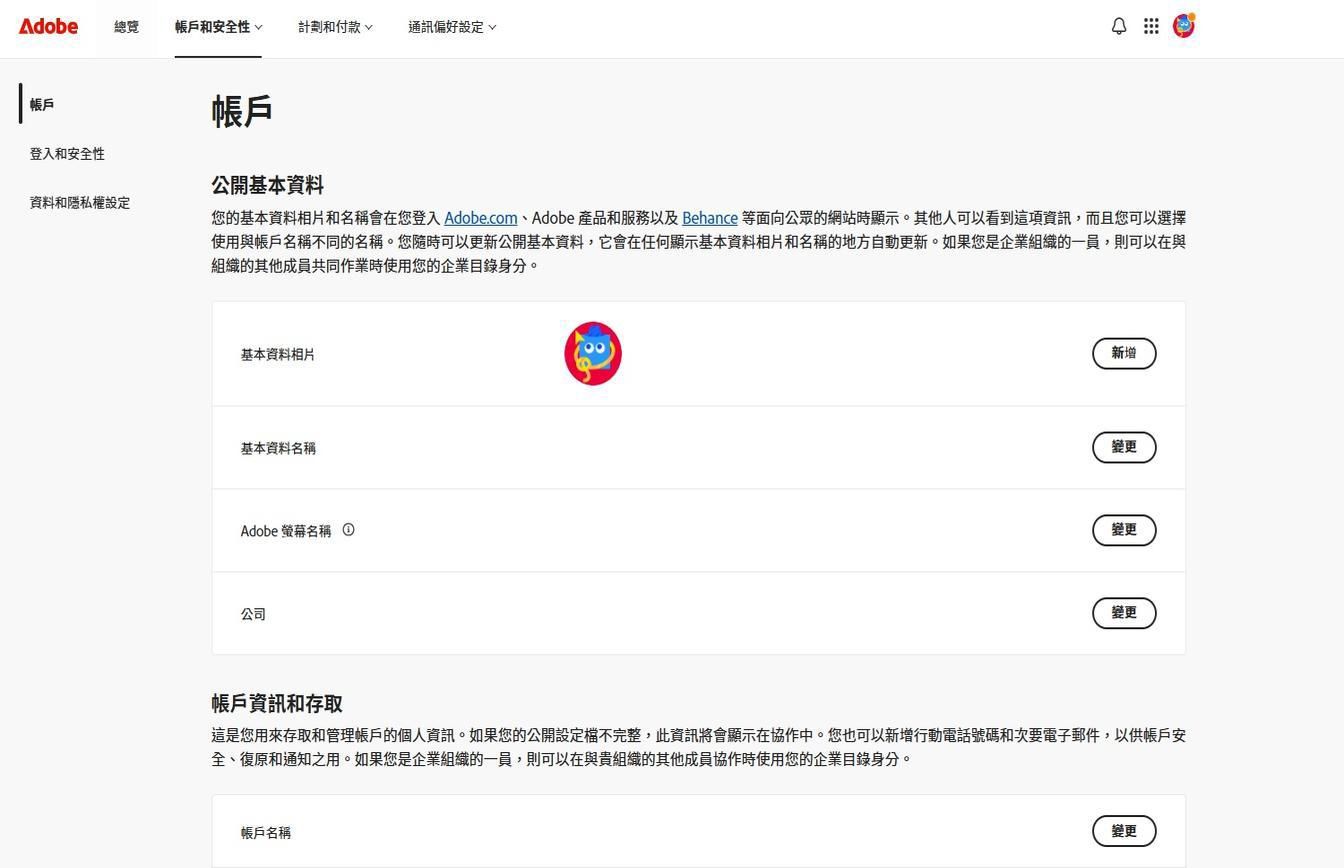Click 變更 next to Adobe 螢幕名稱

[1123, 530]
